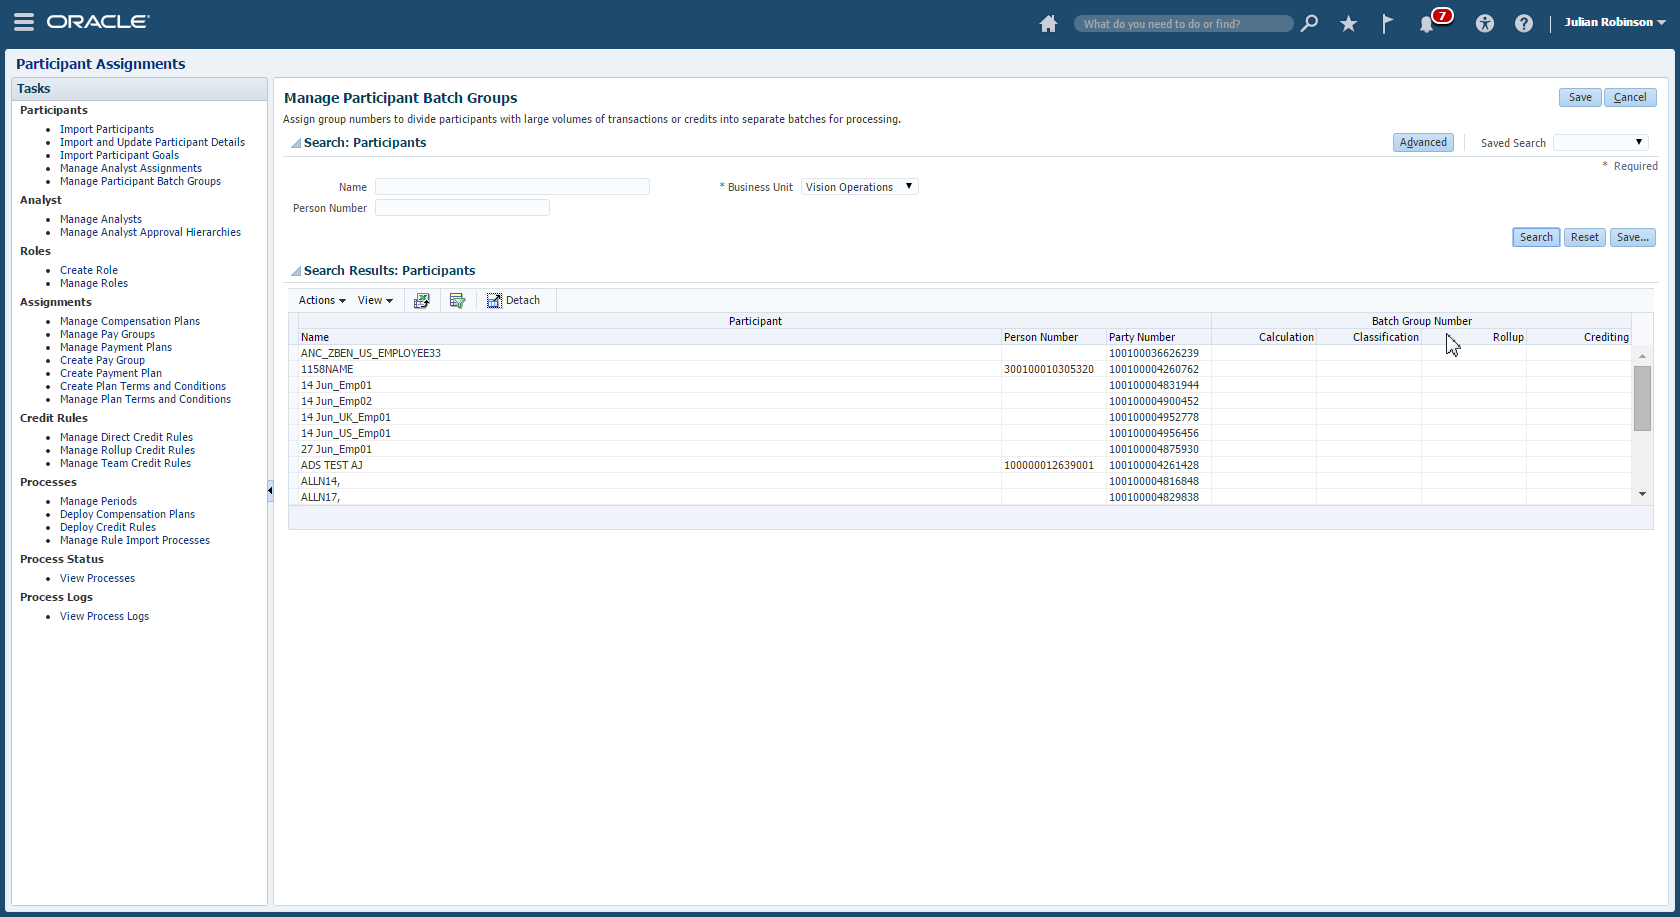Click the Save... search button

(1632, 237)
